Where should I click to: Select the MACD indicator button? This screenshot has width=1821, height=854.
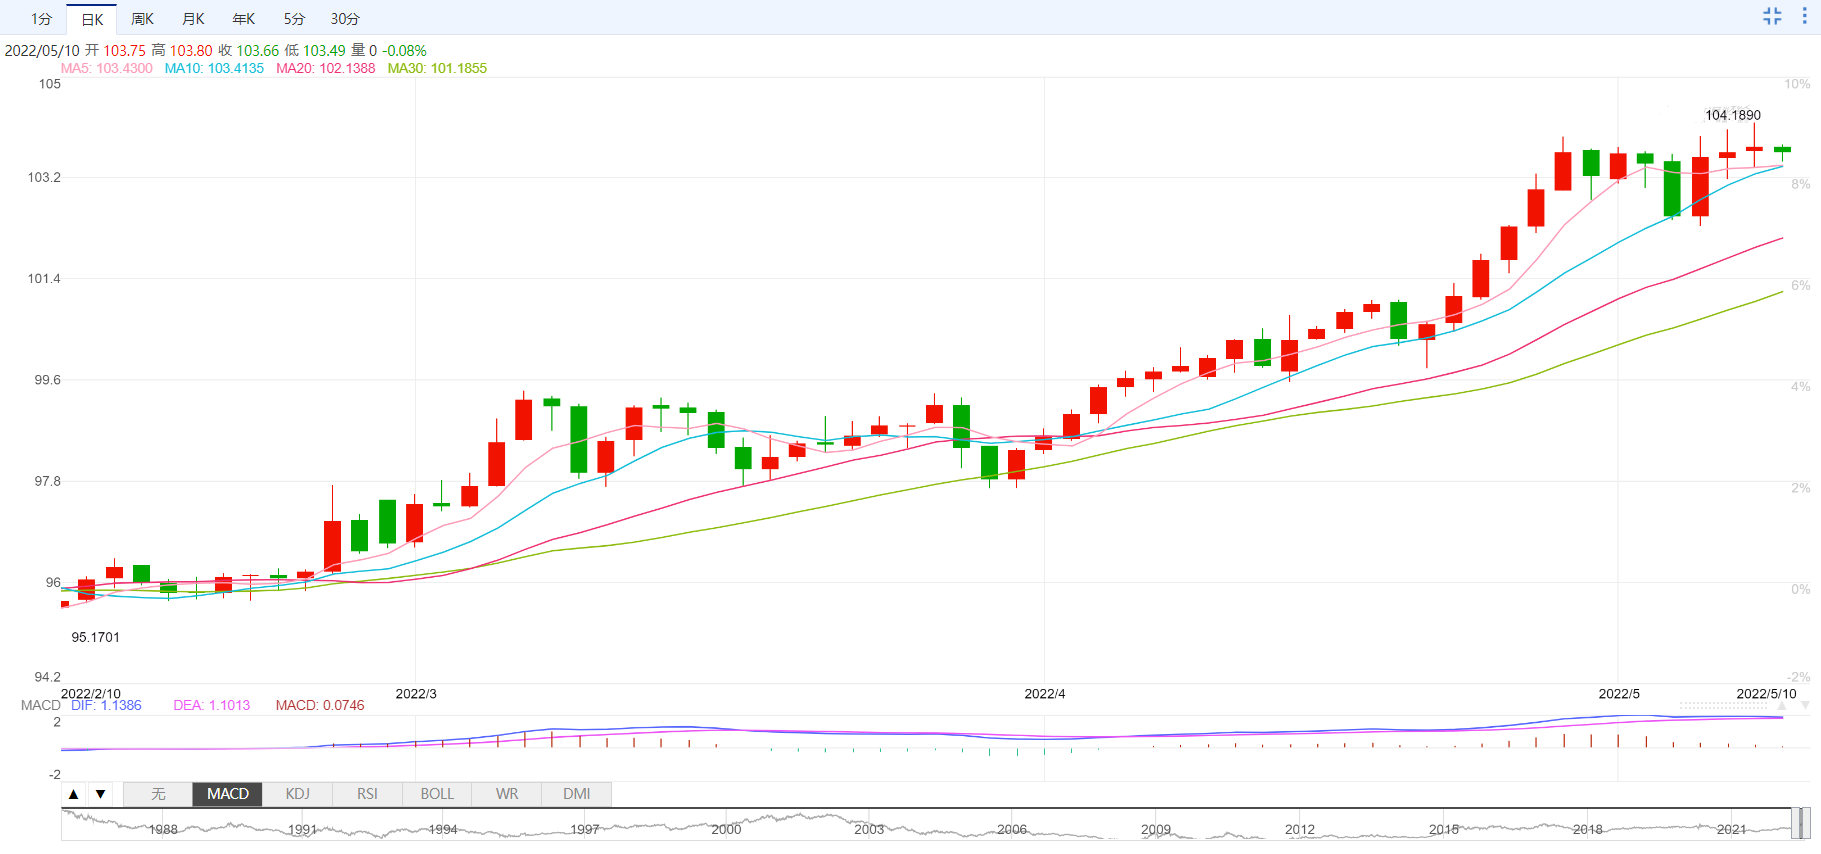pos(228,794)
